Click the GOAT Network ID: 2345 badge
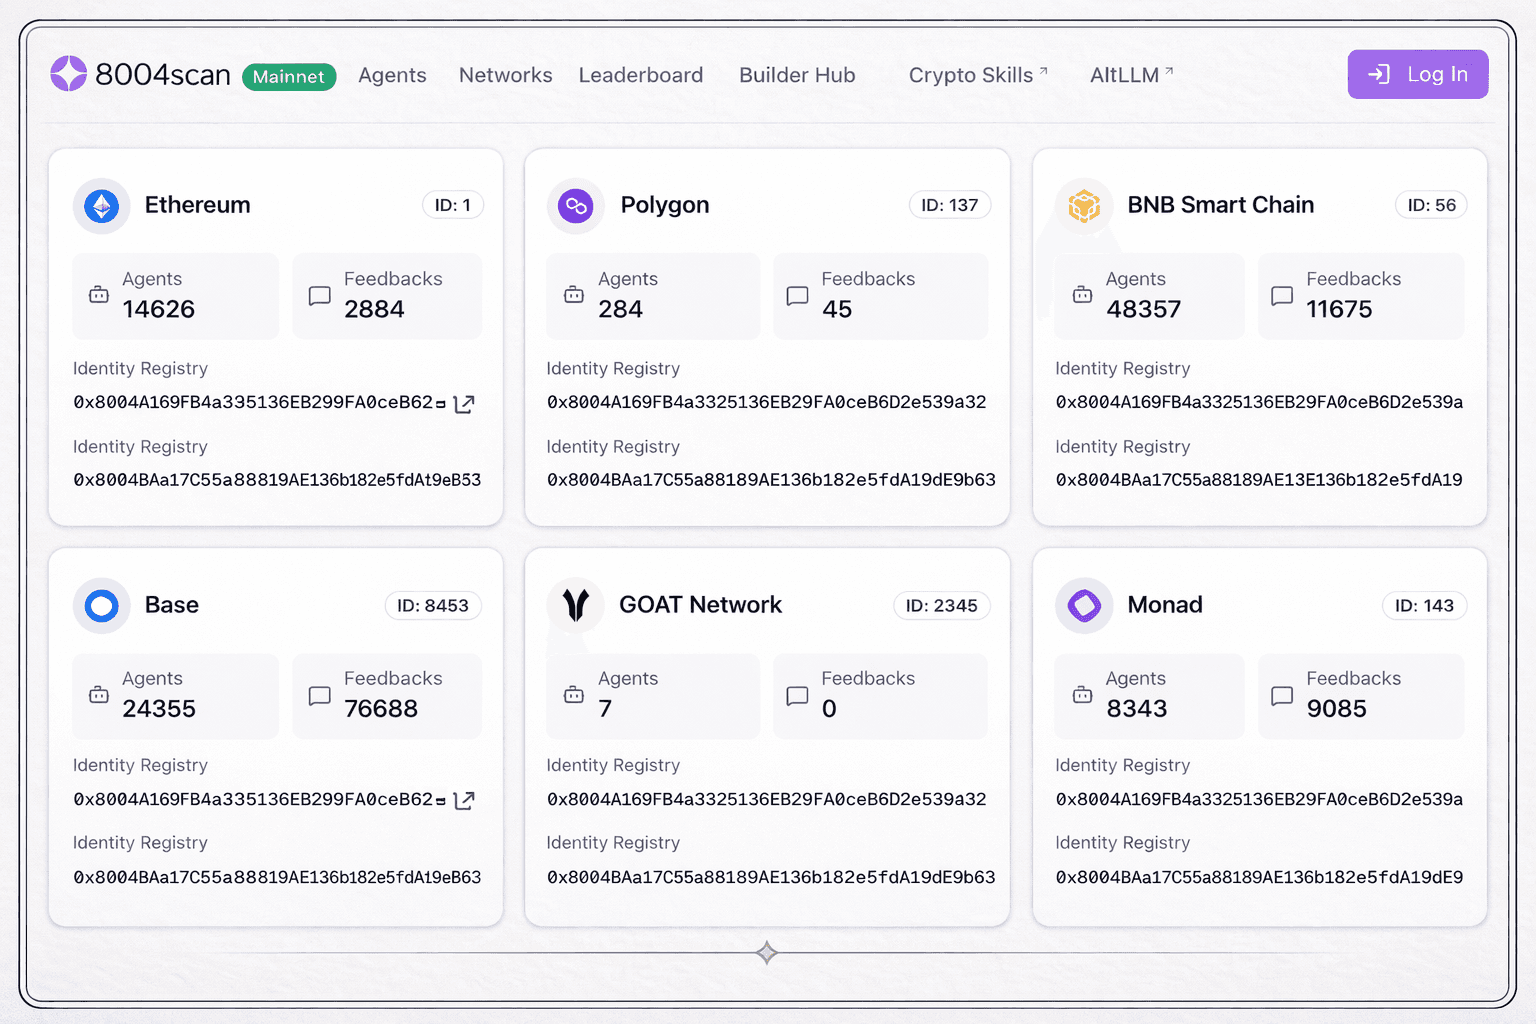Screen dimensions: 1536x1024 (x=942, y=606)
